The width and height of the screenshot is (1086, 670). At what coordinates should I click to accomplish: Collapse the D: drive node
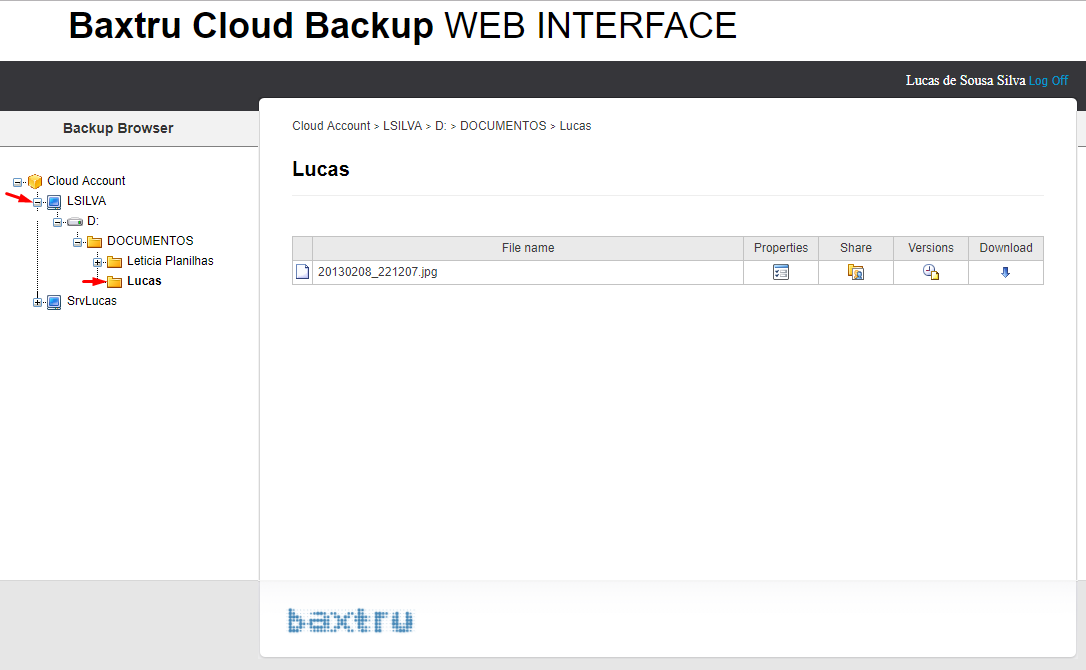tap(57, 222)
